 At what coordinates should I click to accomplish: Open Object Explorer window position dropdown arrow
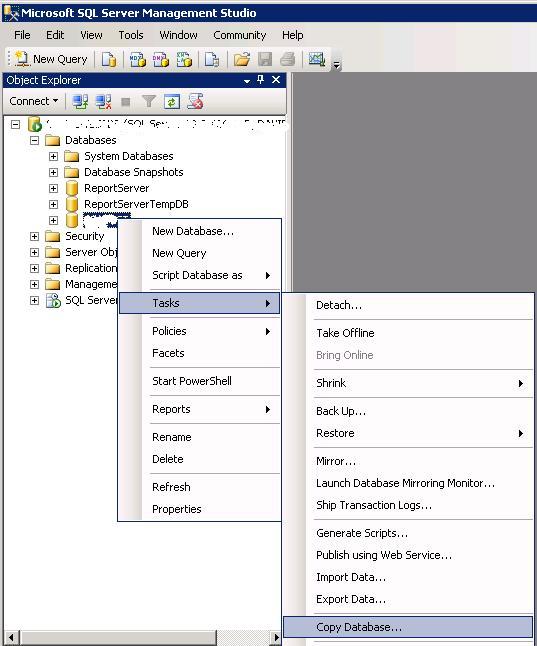247,81
